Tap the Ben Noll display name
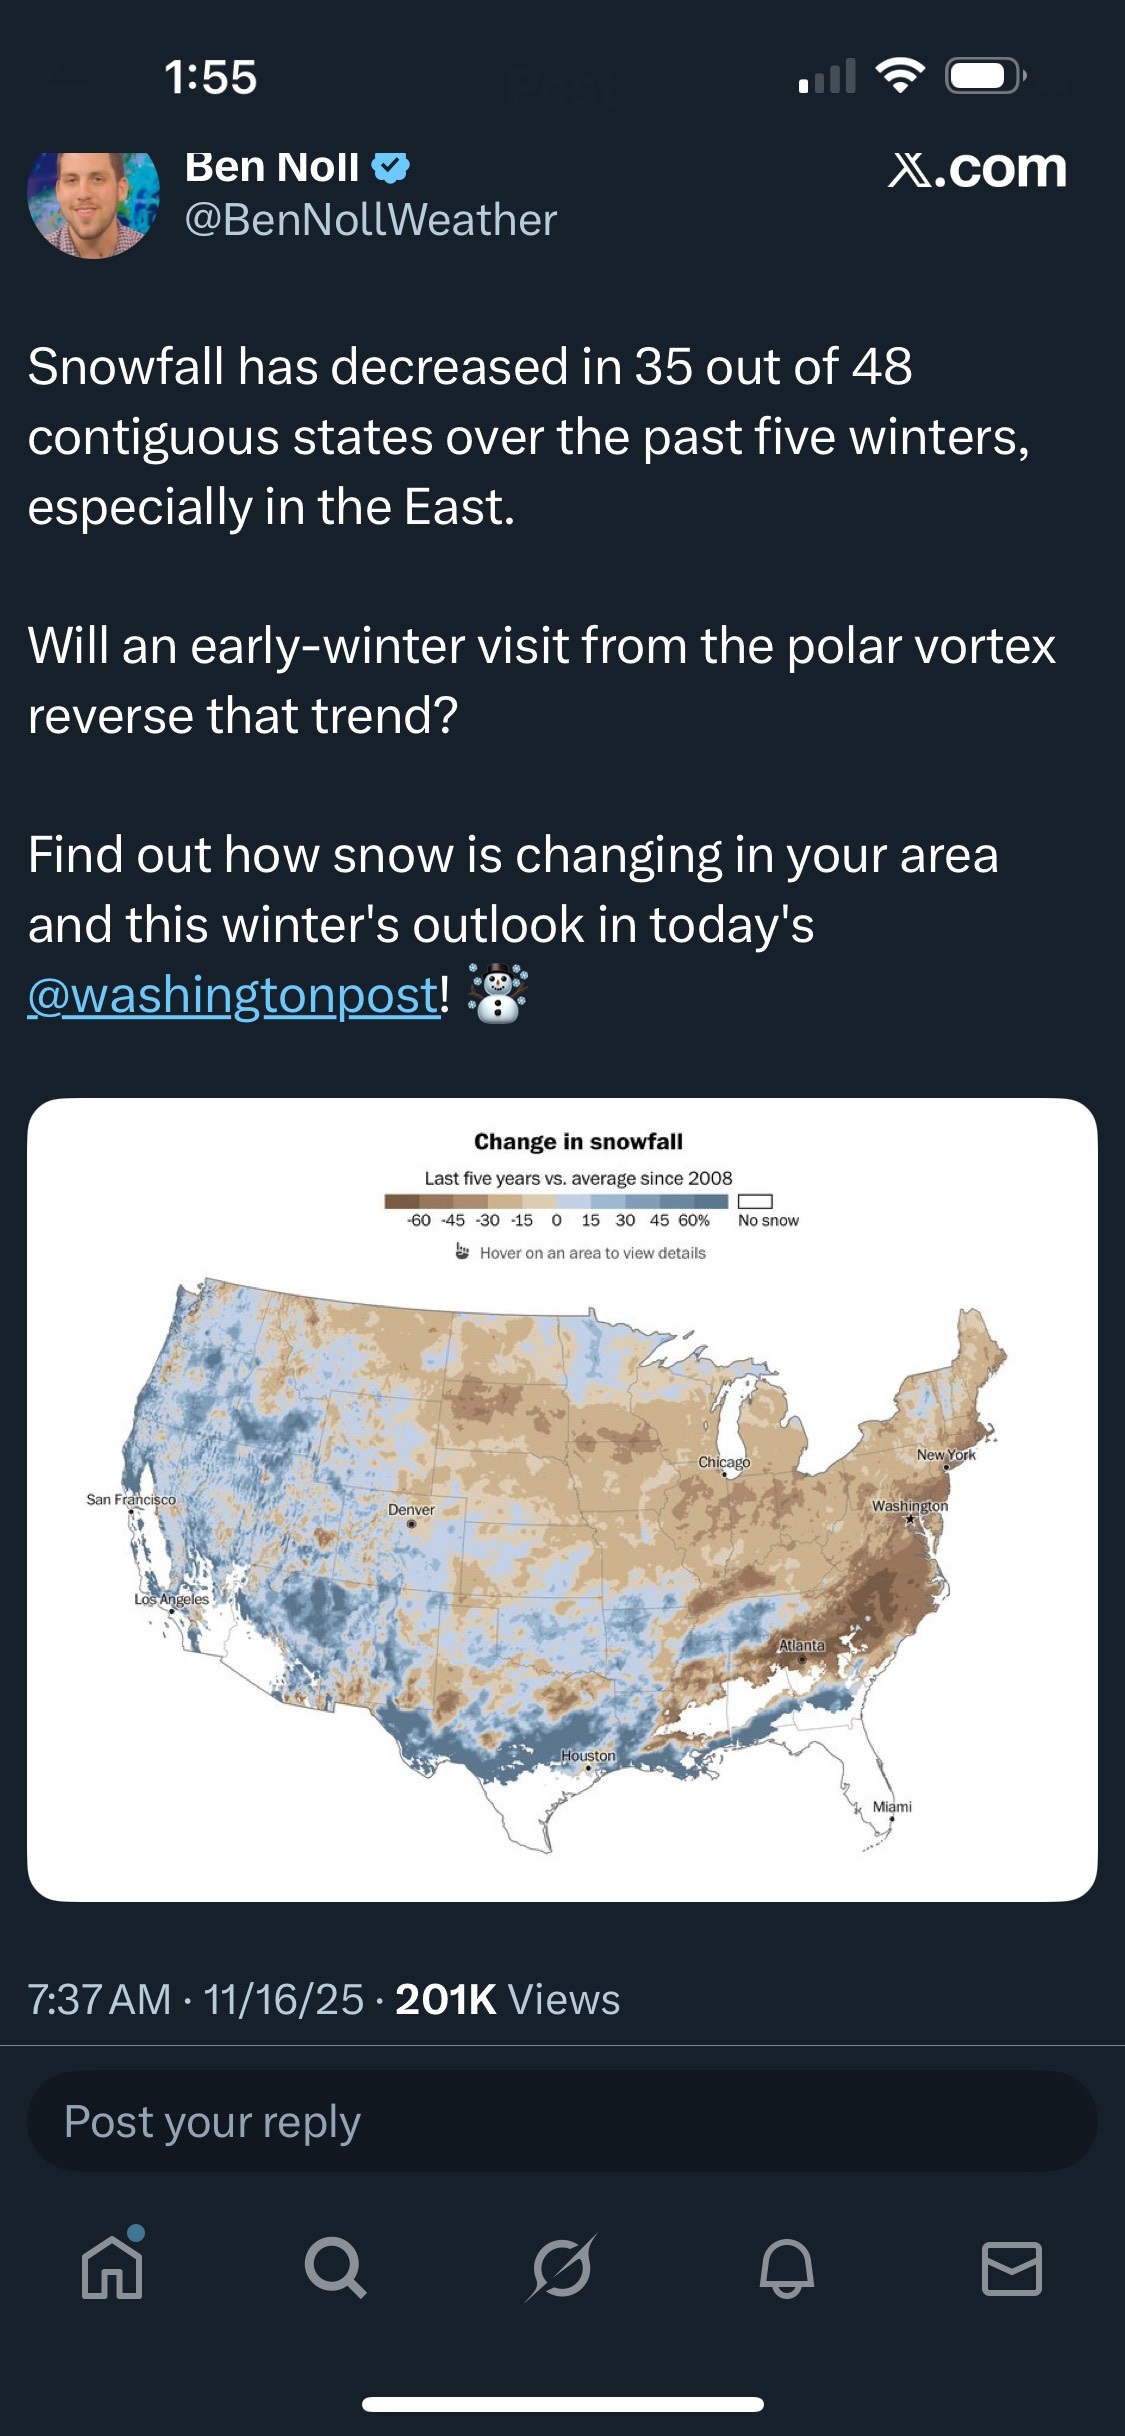The image size is (1125, 2436). pos(272,167)
